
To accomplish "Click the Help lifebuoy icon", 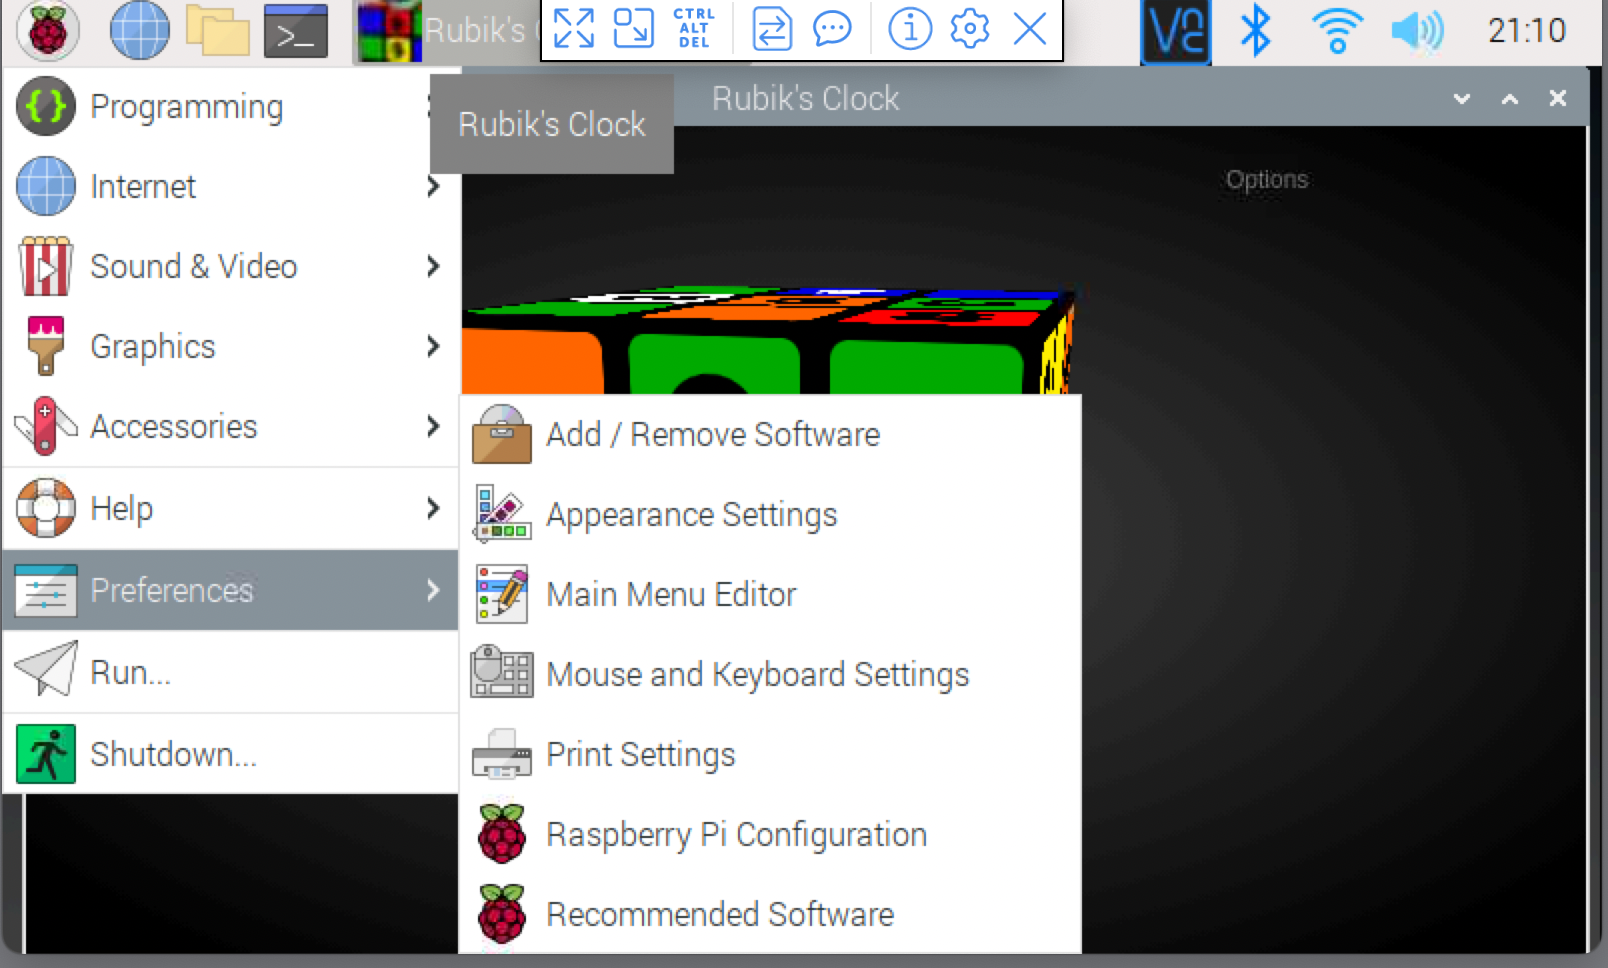I will 46,508.
